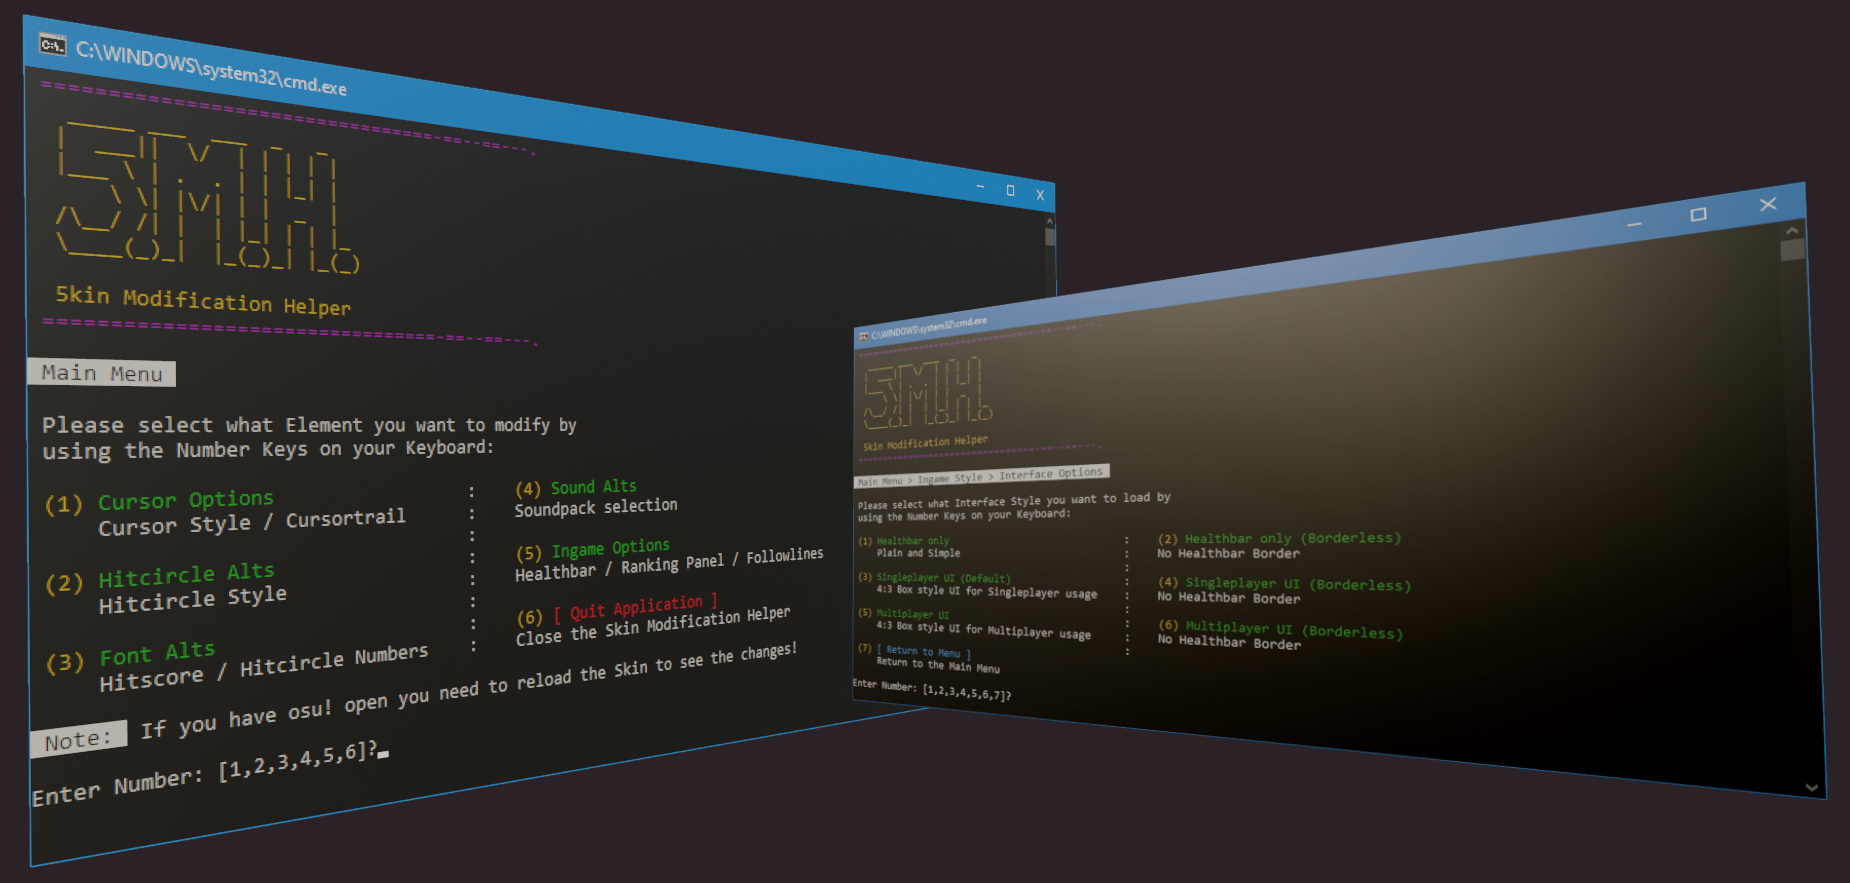
Task: Close the right Interface Options window
Action: 1768,204
